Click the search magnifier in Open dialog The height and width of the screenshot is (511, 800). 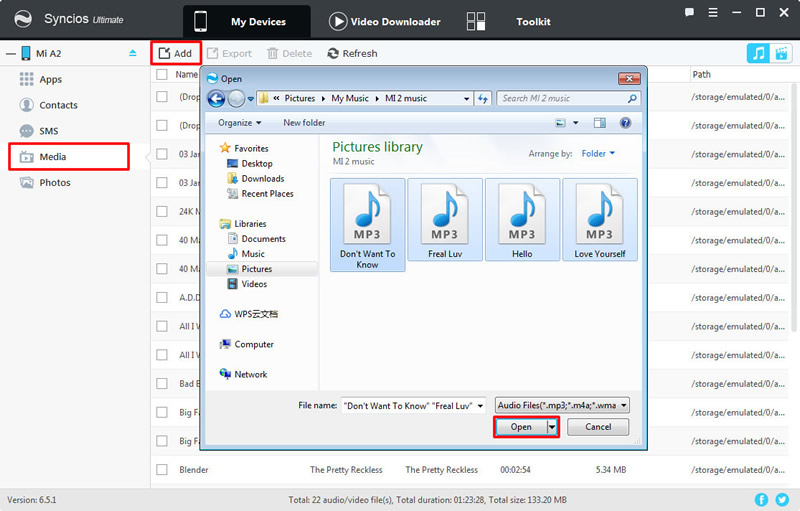click(632, 98)
